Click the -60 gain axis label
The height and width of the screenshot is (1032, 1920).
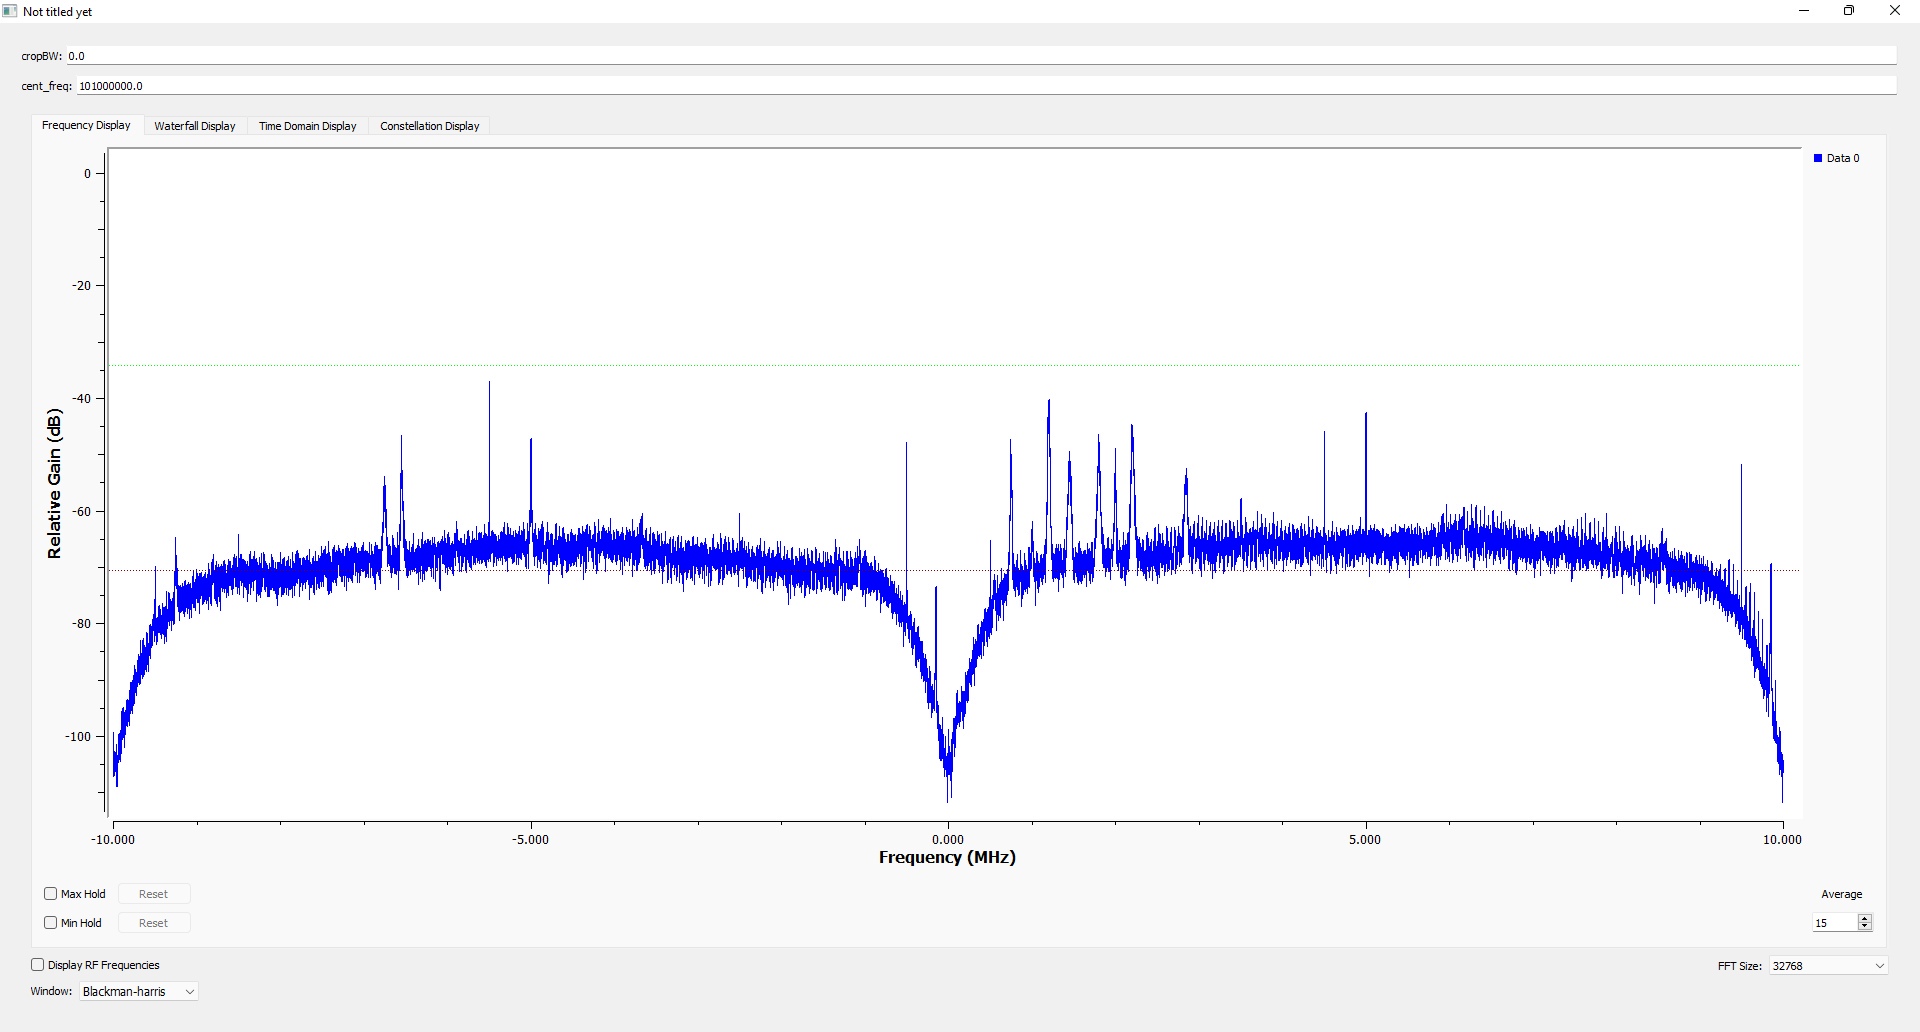81,511
